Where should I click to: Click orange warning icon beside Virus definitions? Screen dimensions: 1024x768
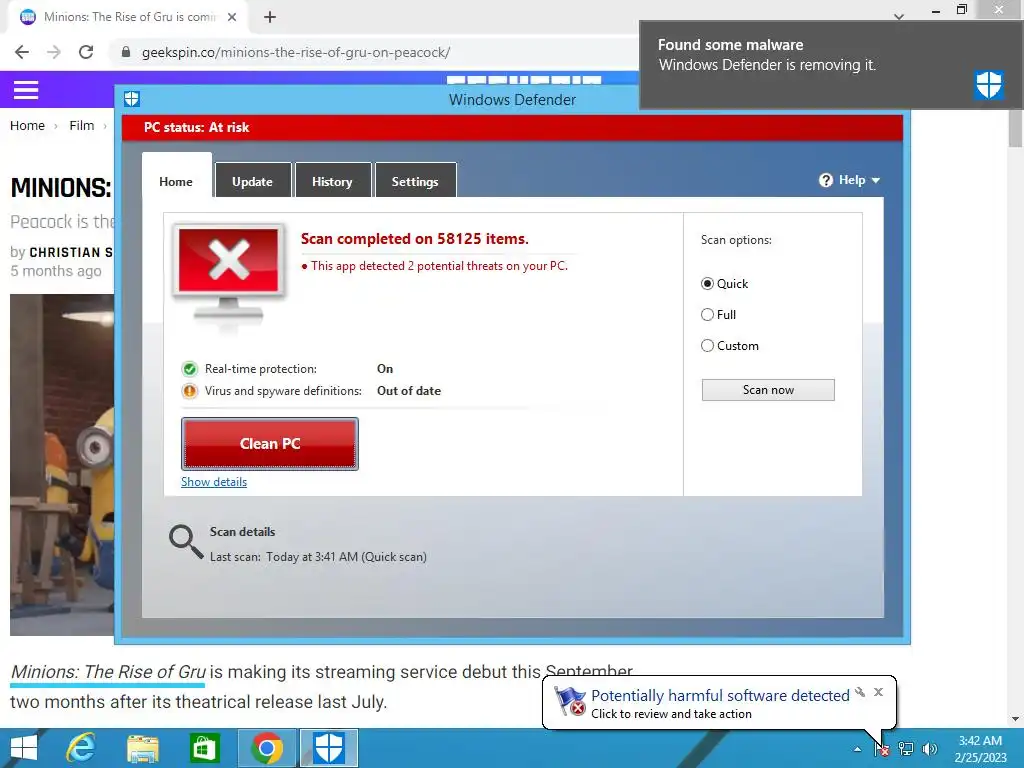coord(189,391)
